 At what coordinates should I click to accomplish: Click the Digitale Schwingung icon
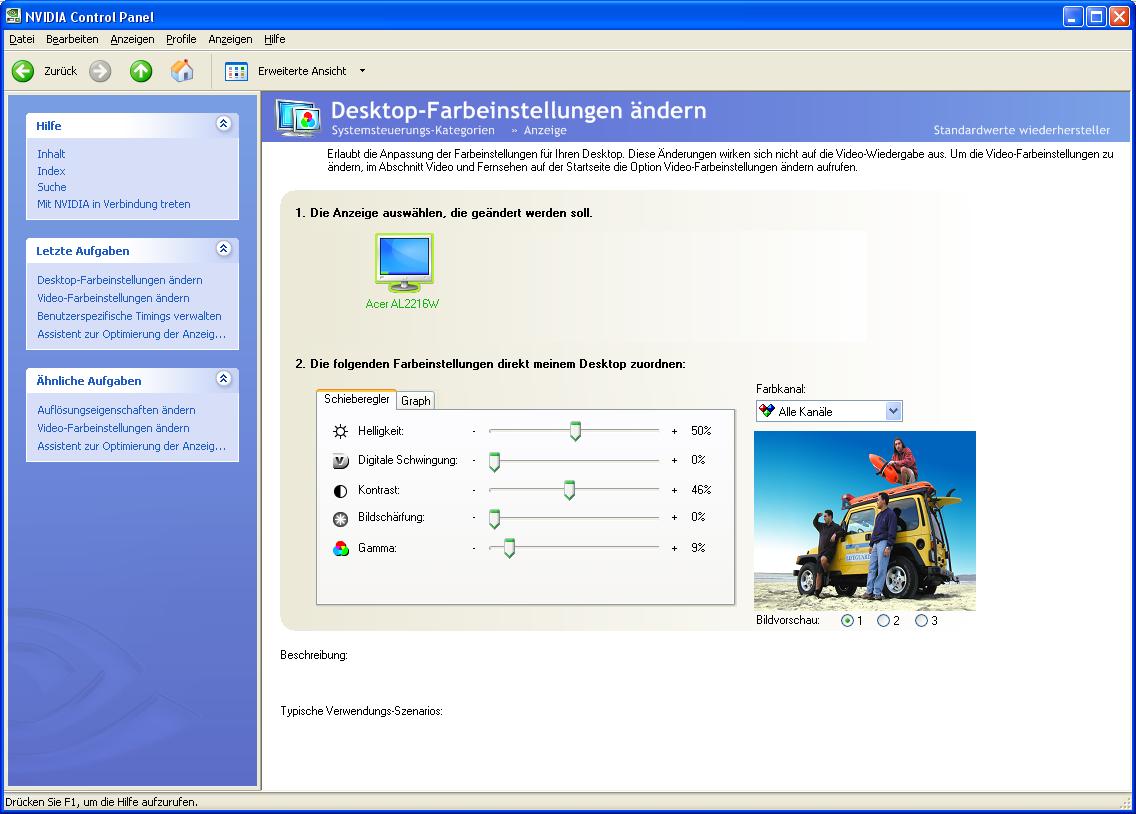(x=341, y=461)
